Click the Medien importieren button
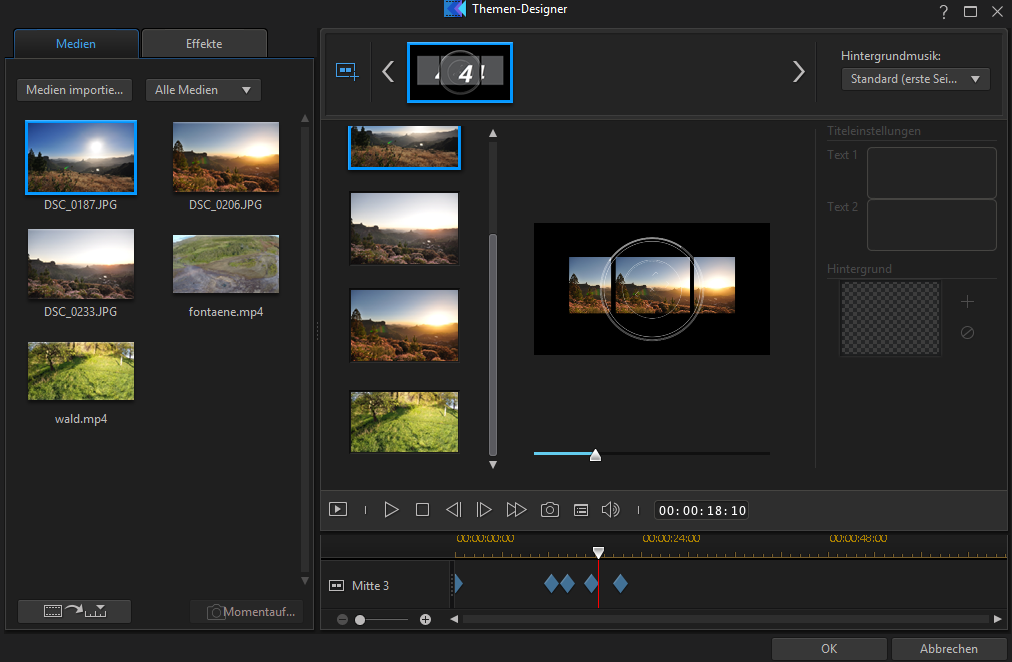1012x662 pixels. pyautogui.click(x=74, y=90)
